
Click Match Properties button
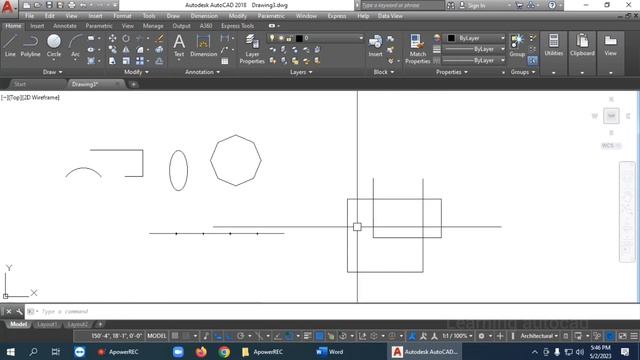click(x=418, y=49)
